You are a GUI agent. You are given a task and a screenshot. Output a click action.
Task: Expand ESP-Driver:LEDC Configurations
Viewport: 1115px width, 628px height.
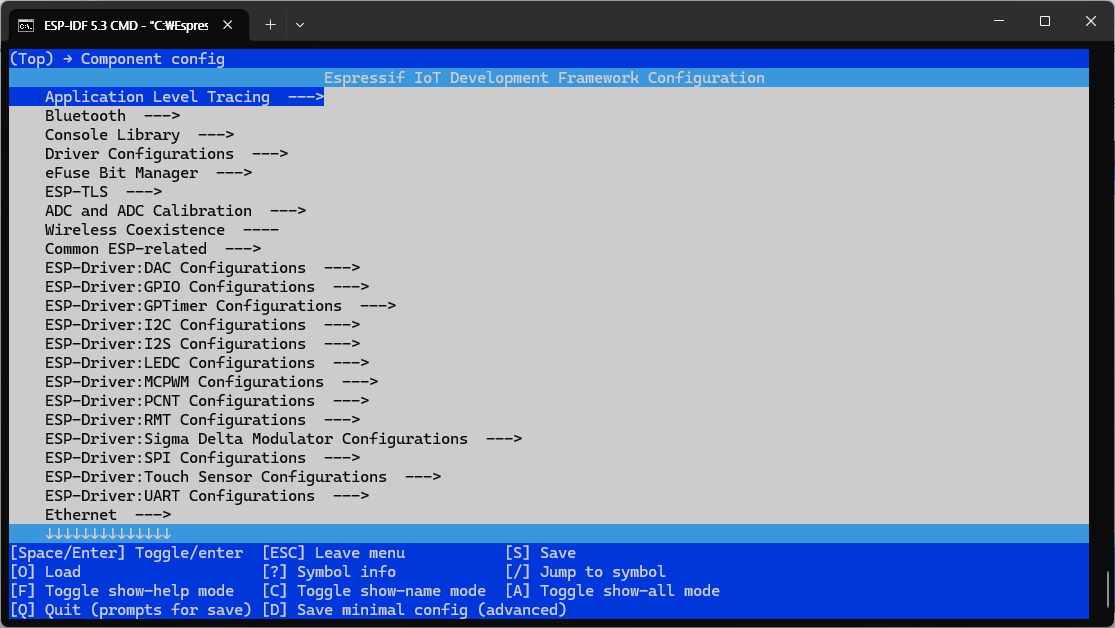pyautogui.click(x=207, y=363)
